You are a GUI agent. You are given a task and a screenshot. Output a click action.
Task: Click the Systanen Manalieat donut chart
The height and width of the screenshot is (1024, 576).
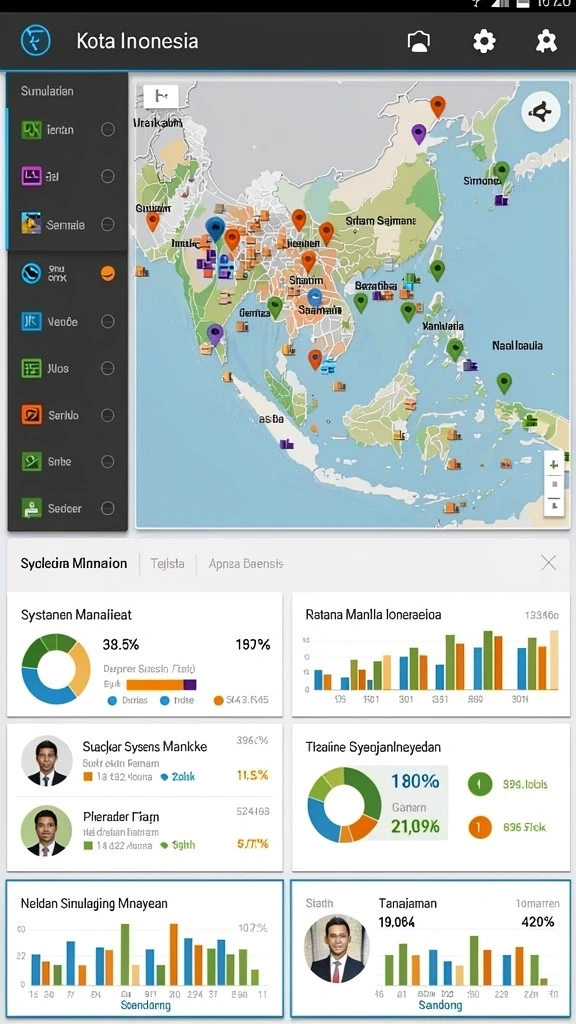[x=56, y=669]
